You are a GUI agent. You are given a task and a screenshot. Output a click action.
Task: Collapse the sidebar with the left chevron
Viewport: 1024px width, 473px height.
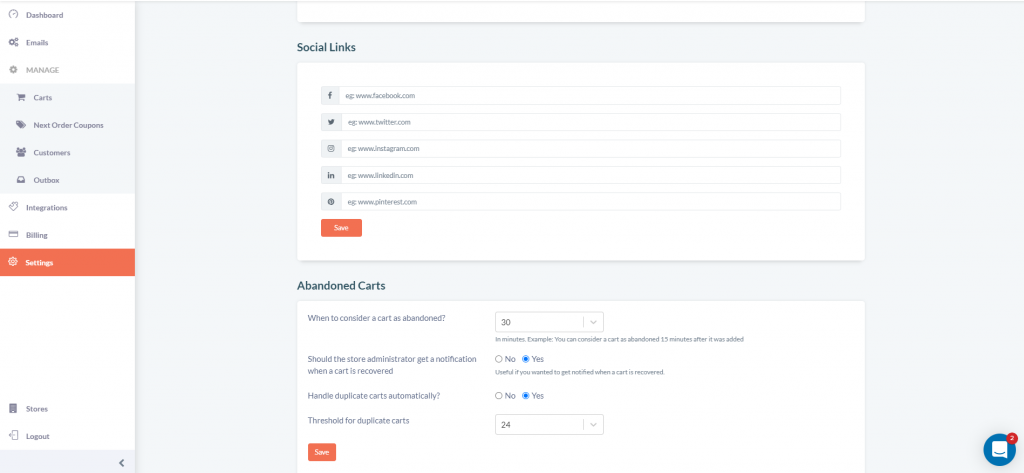click(121, 463)
